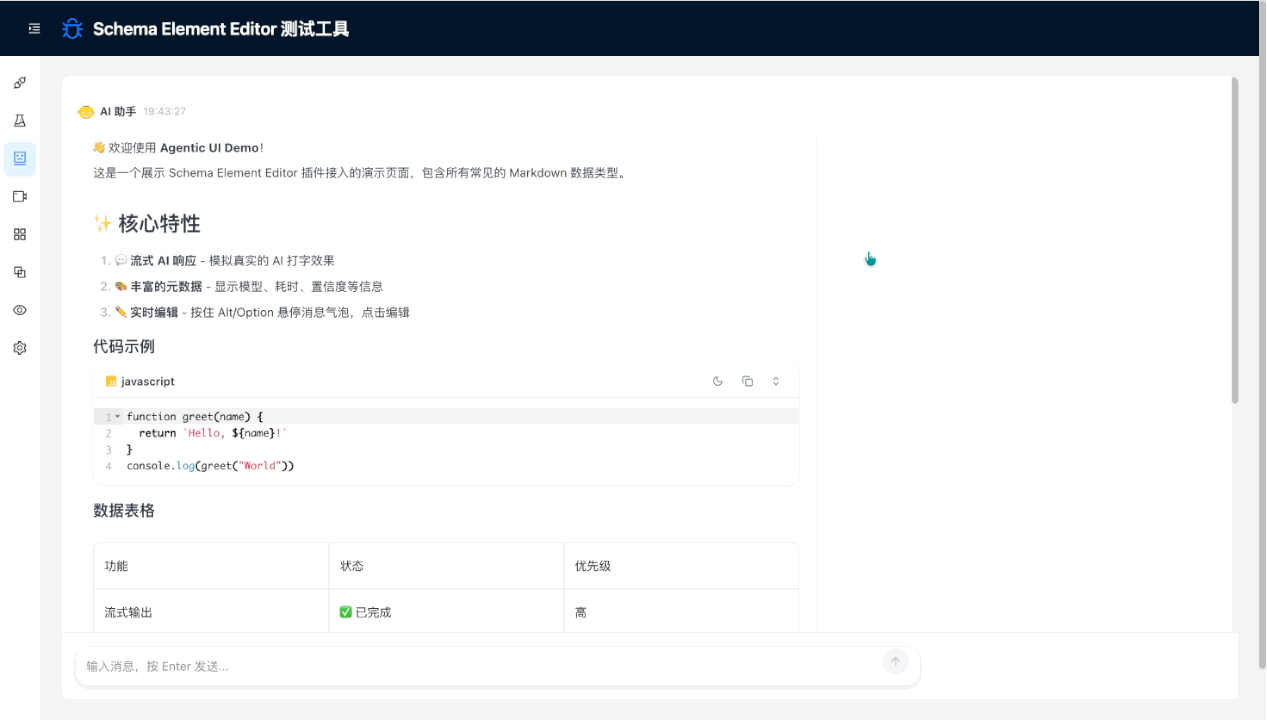Viewport: 1267px width, 720px height.
Task: Open the settings gear at sidebar bottom
Action: (19, 347)
